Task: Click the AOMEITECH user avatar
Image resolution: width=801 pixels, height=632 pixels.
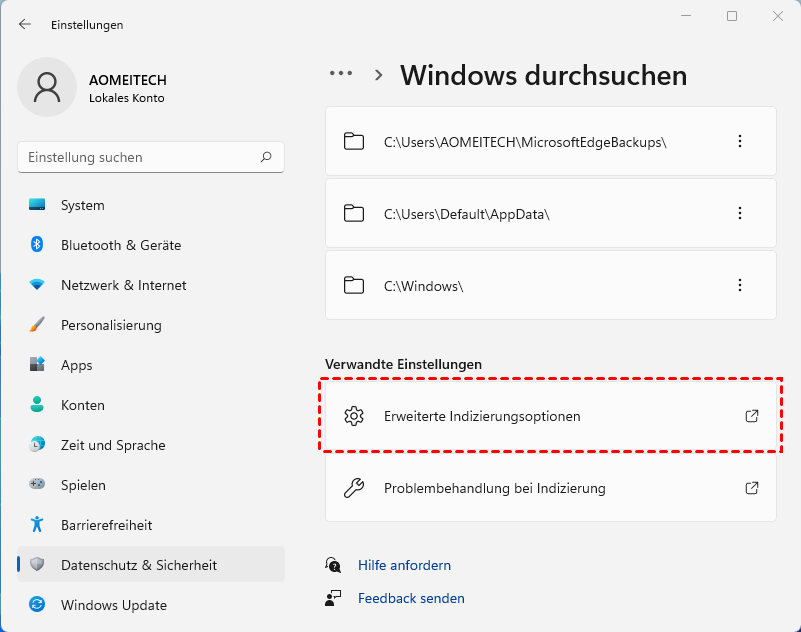Action: click(47, 87)
